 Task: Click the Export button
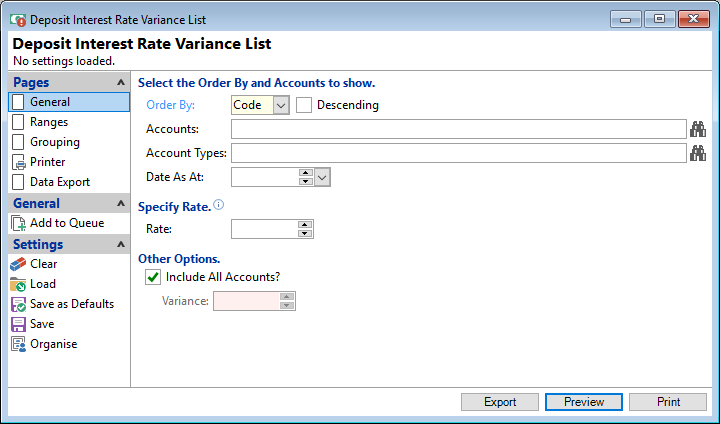point(500,402)
